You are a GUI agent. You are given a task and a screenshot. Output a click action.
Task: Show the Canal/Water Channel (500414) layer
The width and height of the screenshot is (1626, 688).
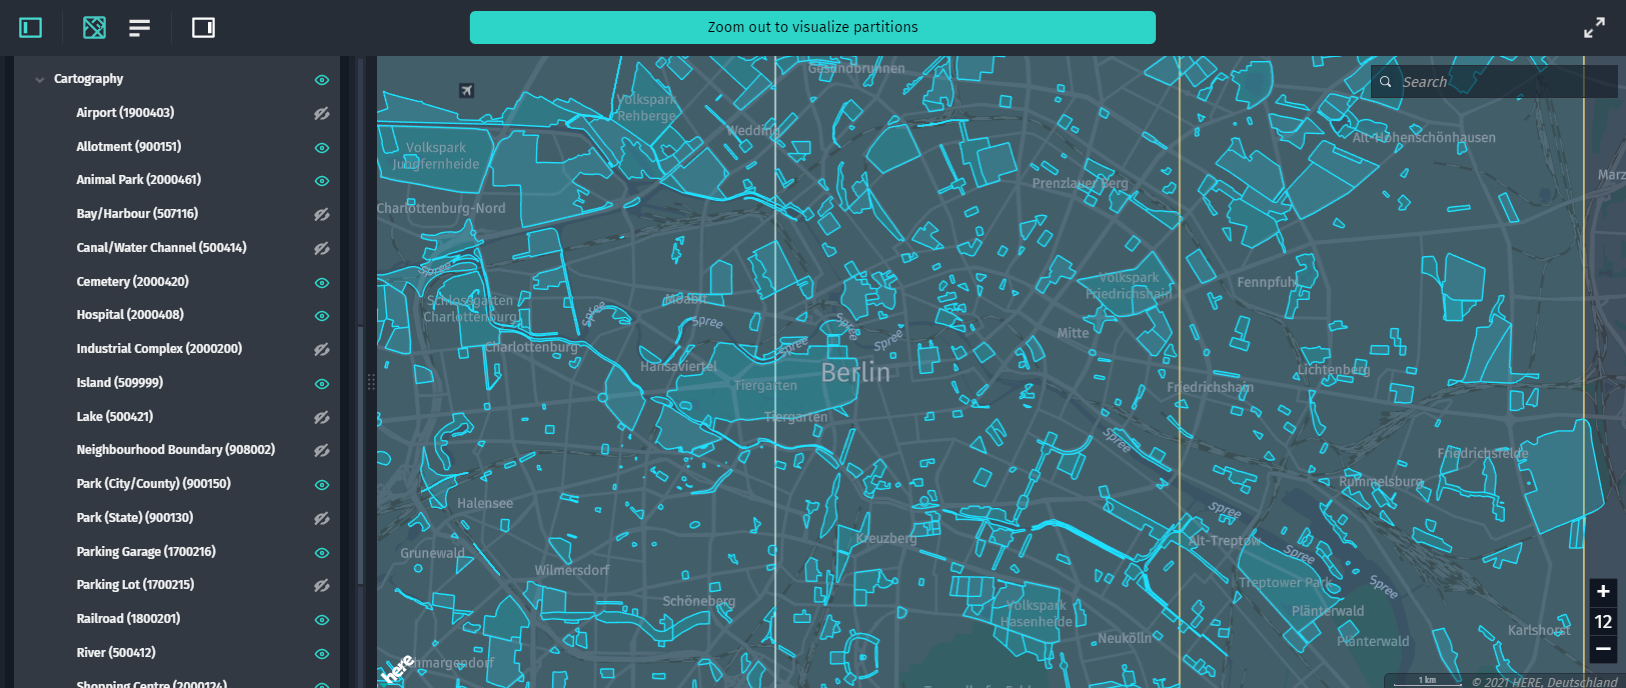[322, 248]
